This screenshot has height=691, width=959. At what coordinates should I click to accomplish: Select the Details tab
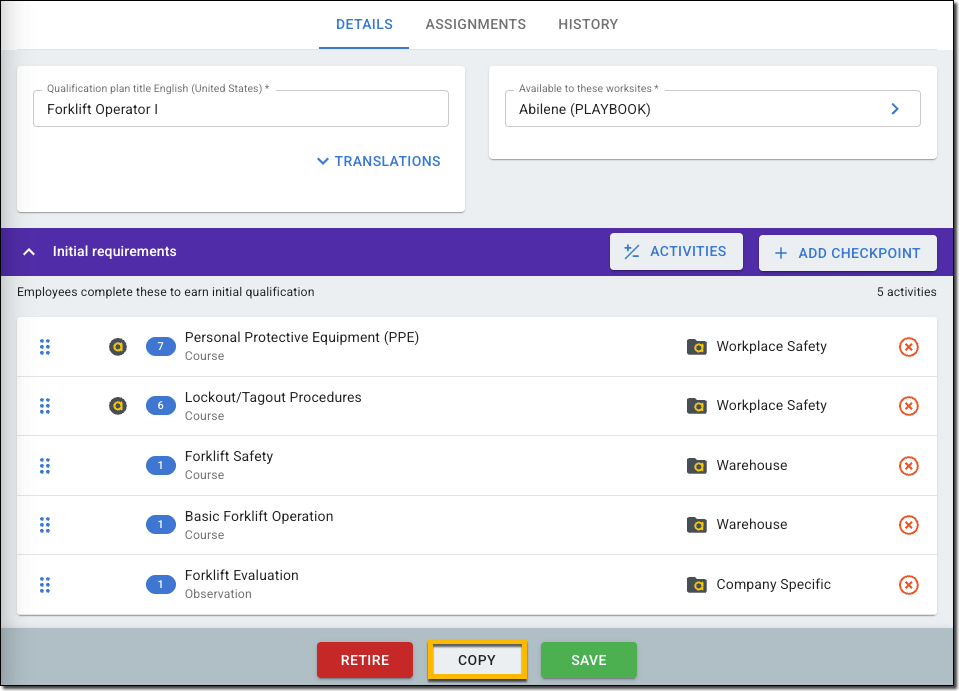(364, 24)
